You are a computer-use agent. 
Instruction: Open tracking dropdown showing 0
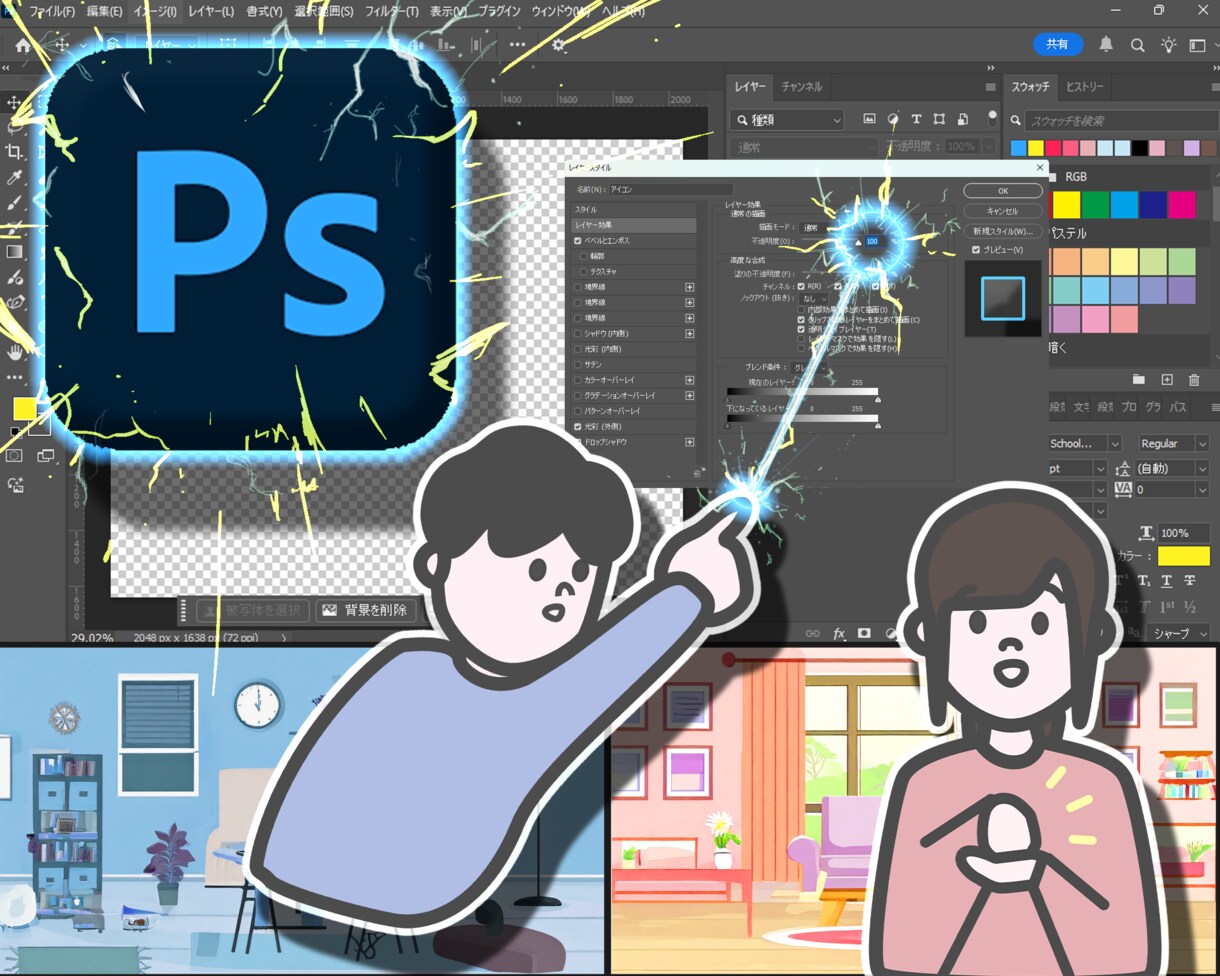point(1173,490)
